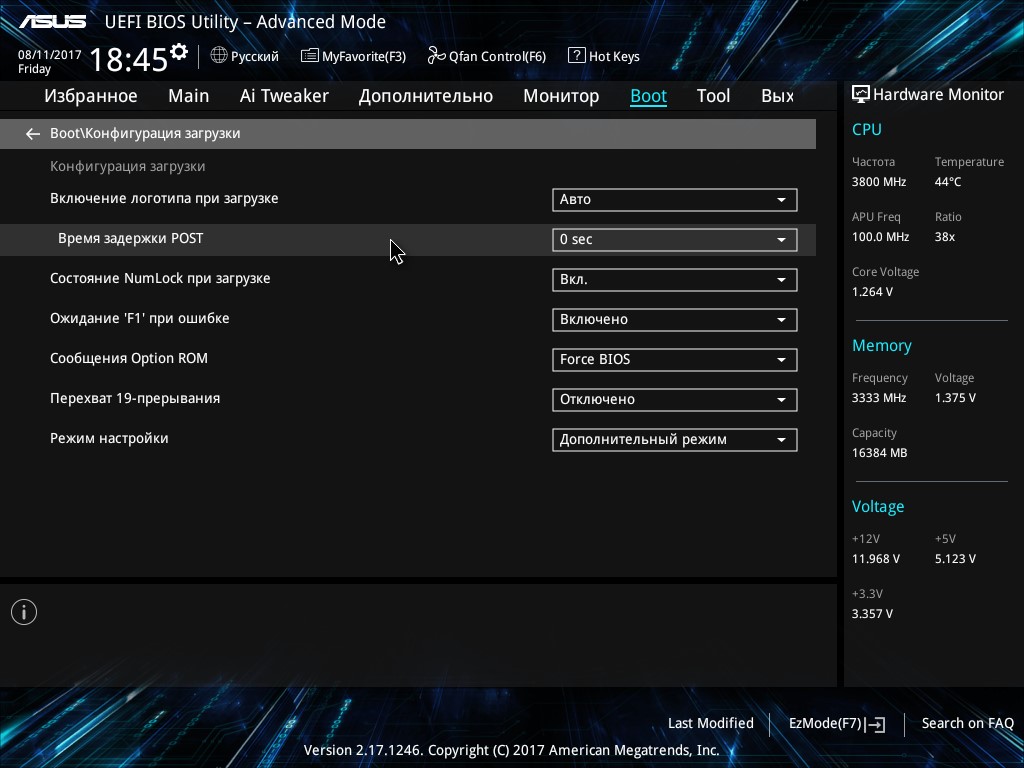Switch to Монитор tab

click(561, 96)
